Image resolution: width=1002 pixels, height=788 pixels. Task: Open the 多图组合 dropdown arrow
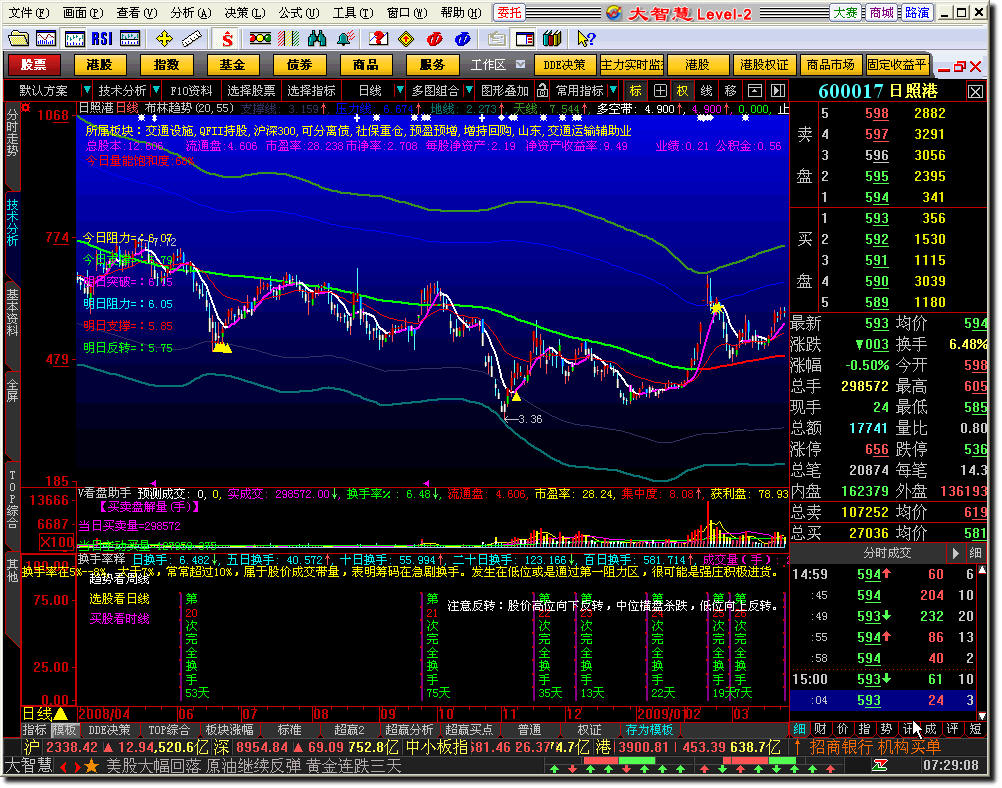coord(469,91)
